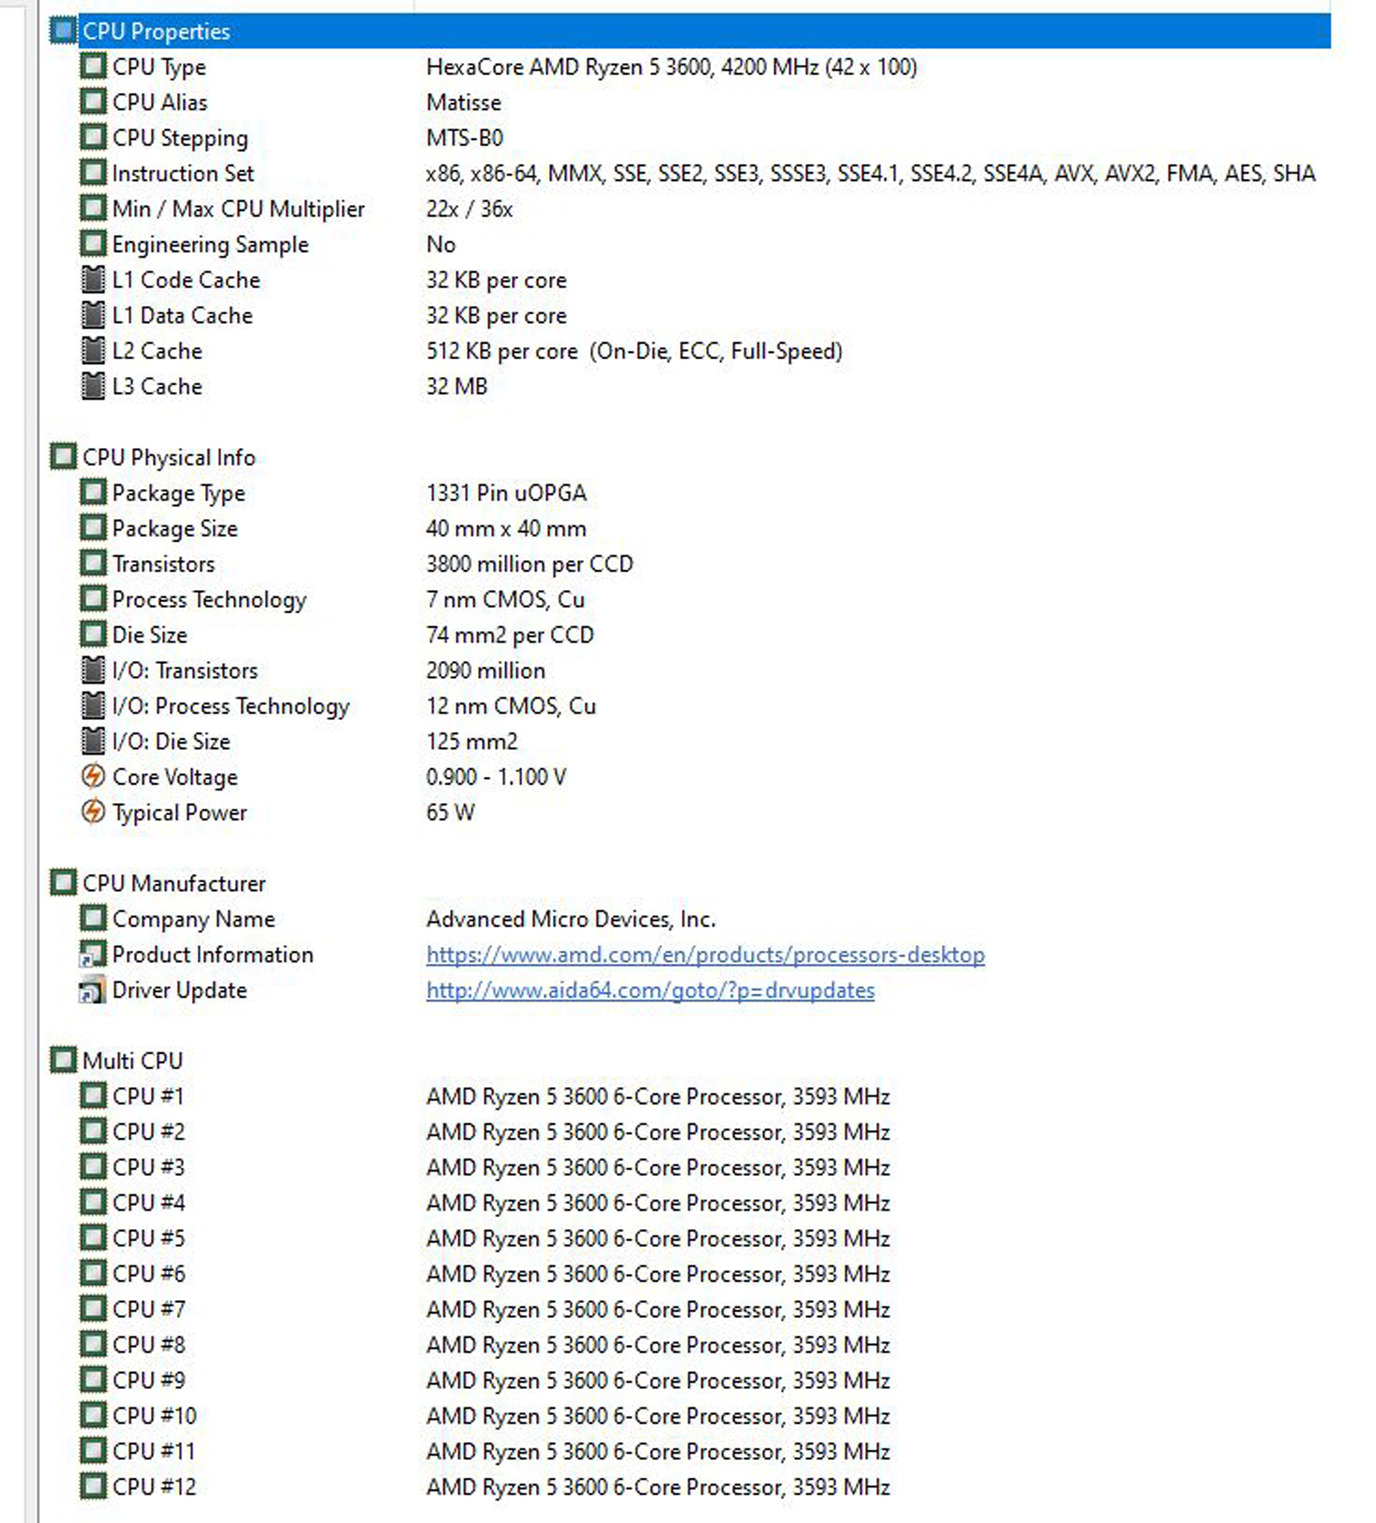The height and width of the screenshot is (1523, 1376).
Task: Select the '3800 million per CCD' value
Action: (x=529, y=564)
